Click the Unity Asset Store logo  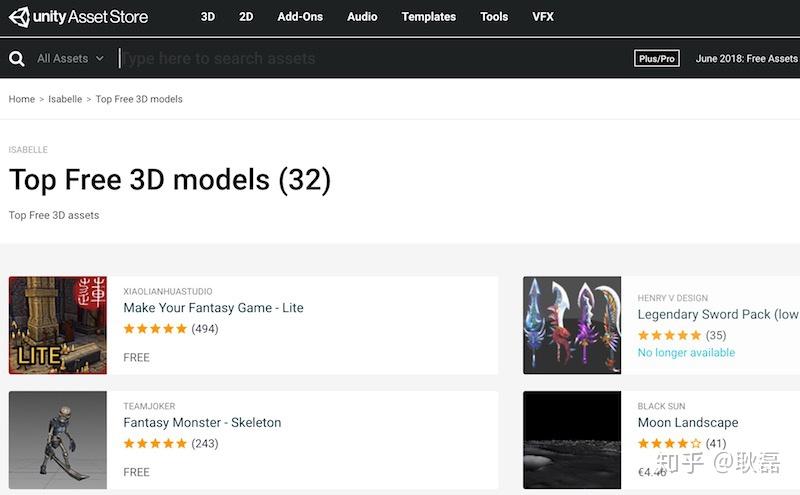(78, 16)
